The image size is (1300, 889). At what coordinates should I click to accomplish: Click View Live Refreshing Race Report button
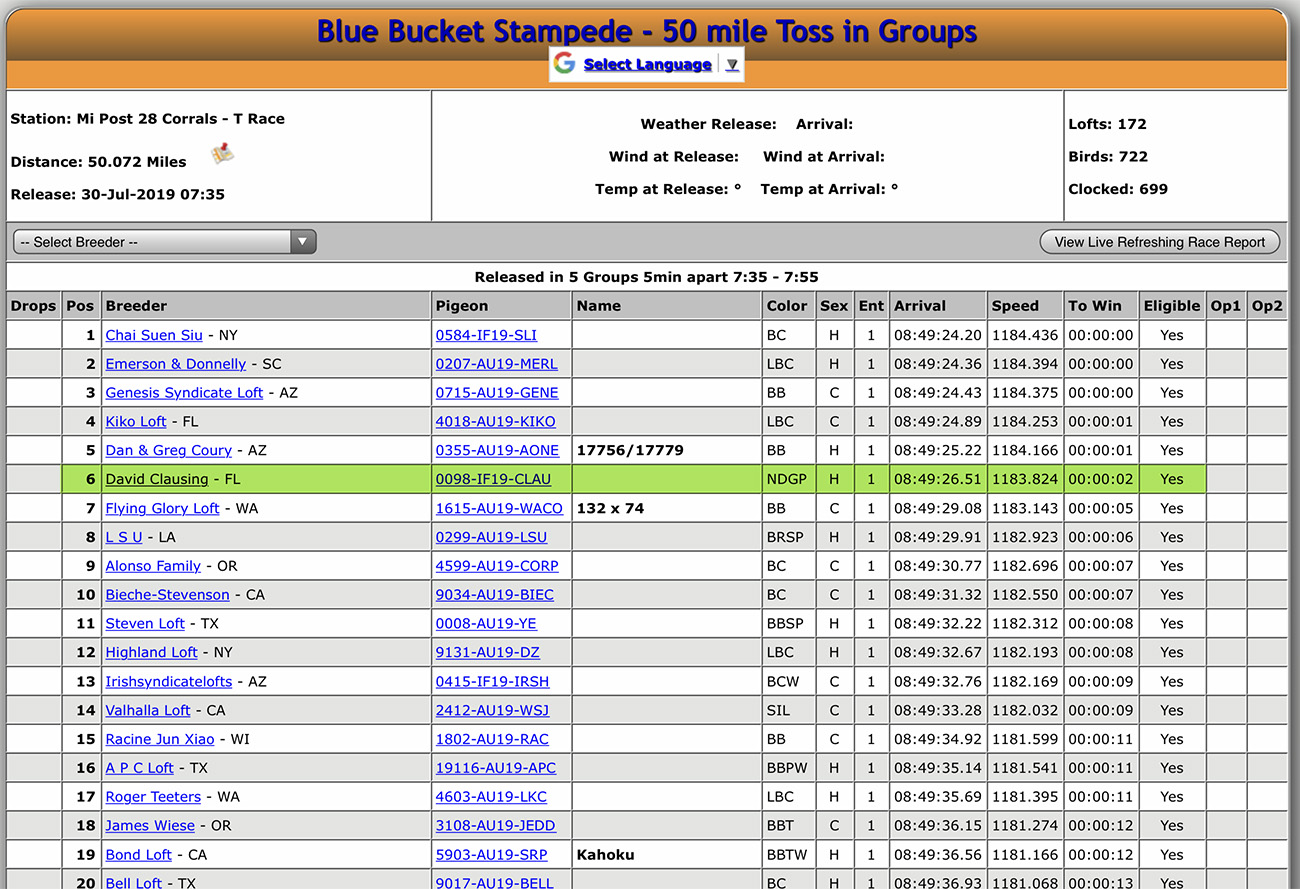tap(1159, 242)
